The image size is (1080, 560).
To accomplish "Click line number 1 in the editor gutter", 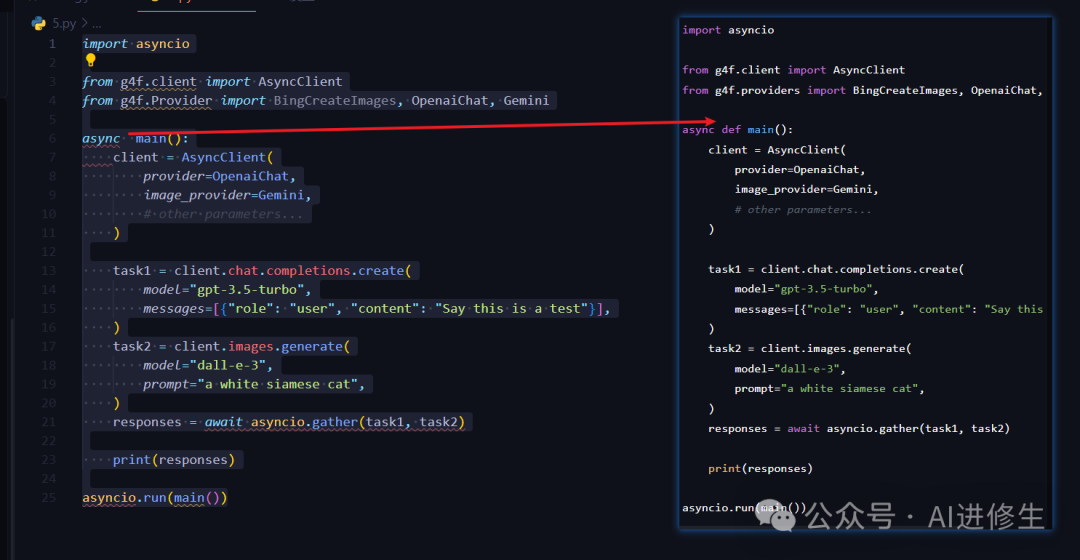I will [52, 43].
